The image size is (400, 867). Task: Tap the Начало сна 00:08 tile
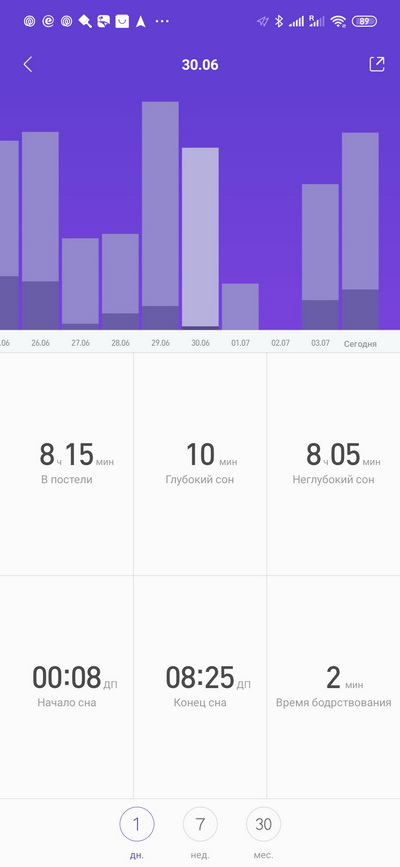pos(66,687)
